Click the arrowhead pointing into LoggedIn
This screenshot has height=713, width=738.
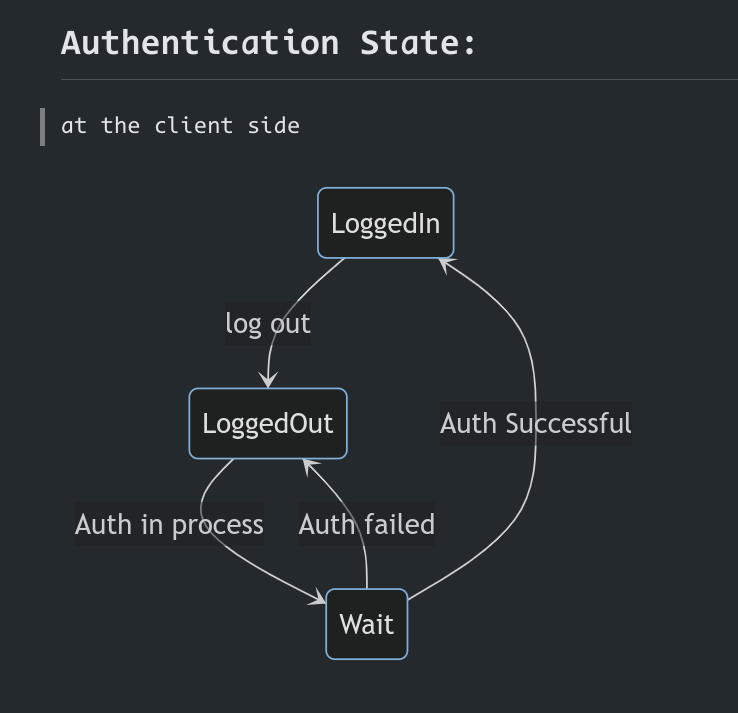coord(446,265)
